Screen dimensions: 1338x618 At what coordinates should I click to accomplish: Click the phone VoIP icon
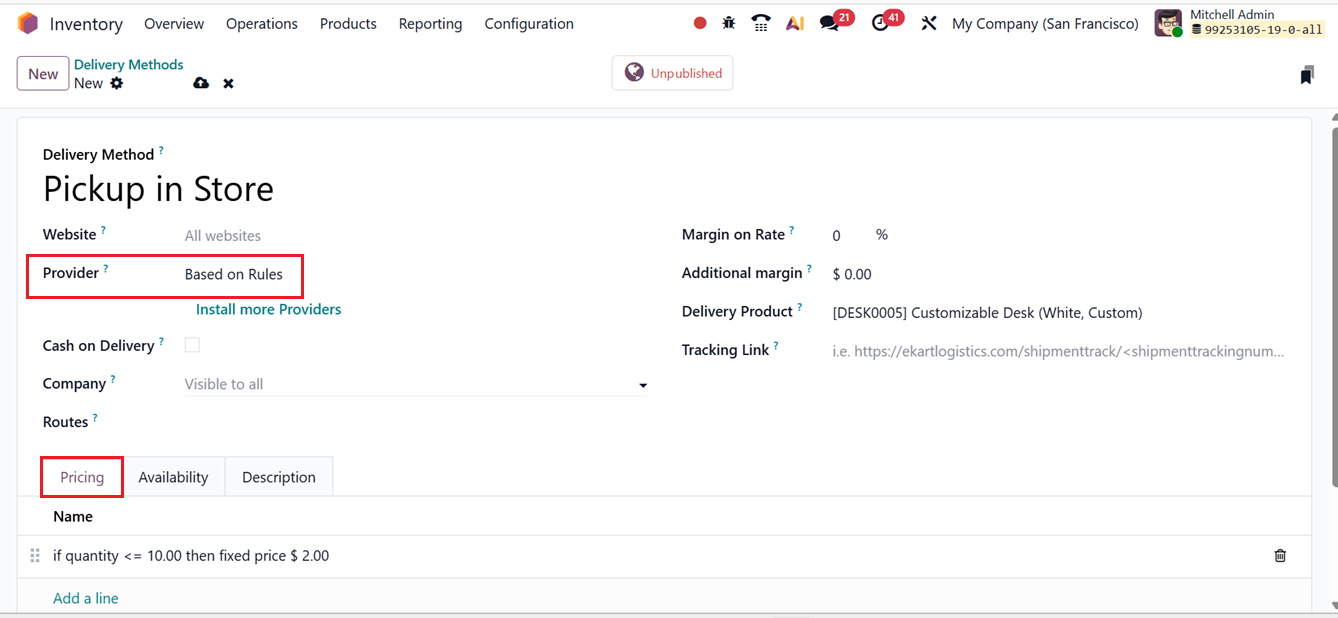pos(761,23)
